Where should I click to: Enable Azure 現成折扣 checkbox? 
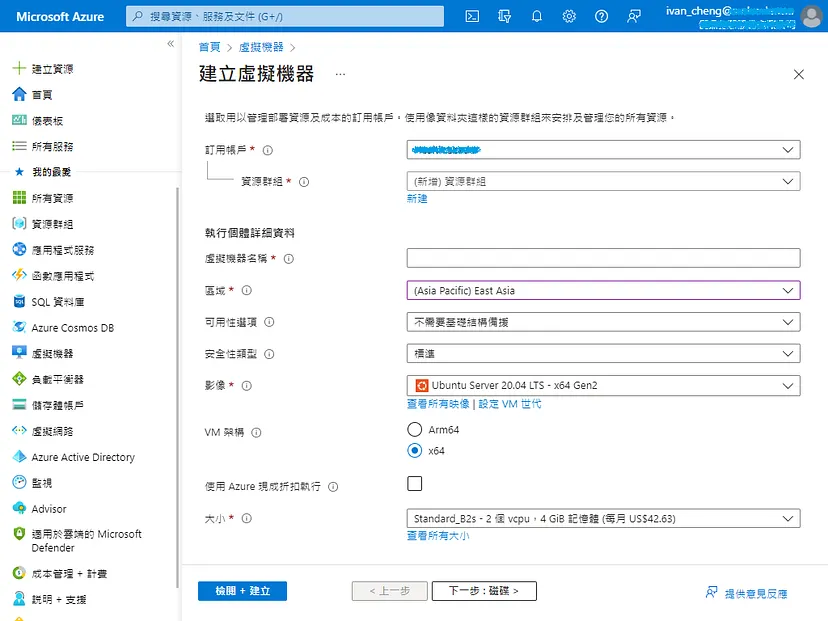(415, 483)
